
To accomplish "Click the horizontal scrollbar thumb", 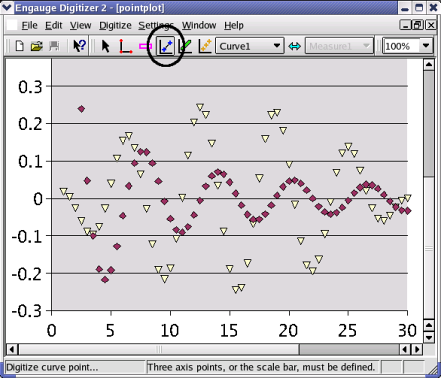I will [349, 349].
